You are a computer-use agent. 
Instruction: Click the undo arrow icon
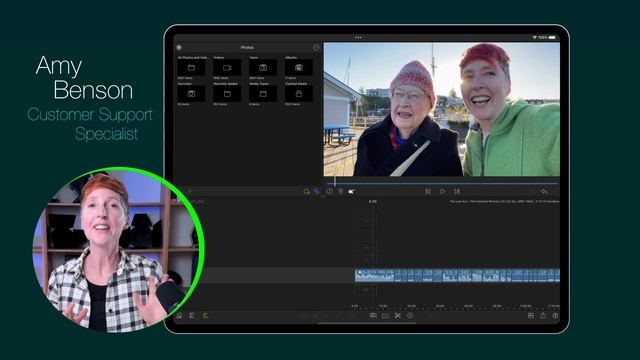click(544, 191)
